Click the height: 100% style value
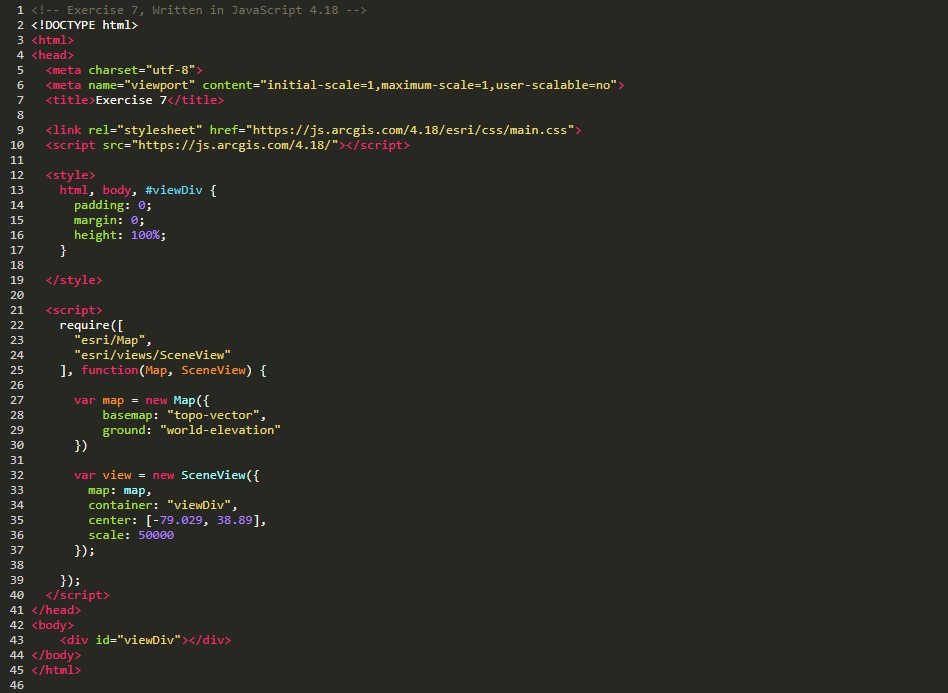The width and height of the screenshot is (948, 693). (148, 235)
